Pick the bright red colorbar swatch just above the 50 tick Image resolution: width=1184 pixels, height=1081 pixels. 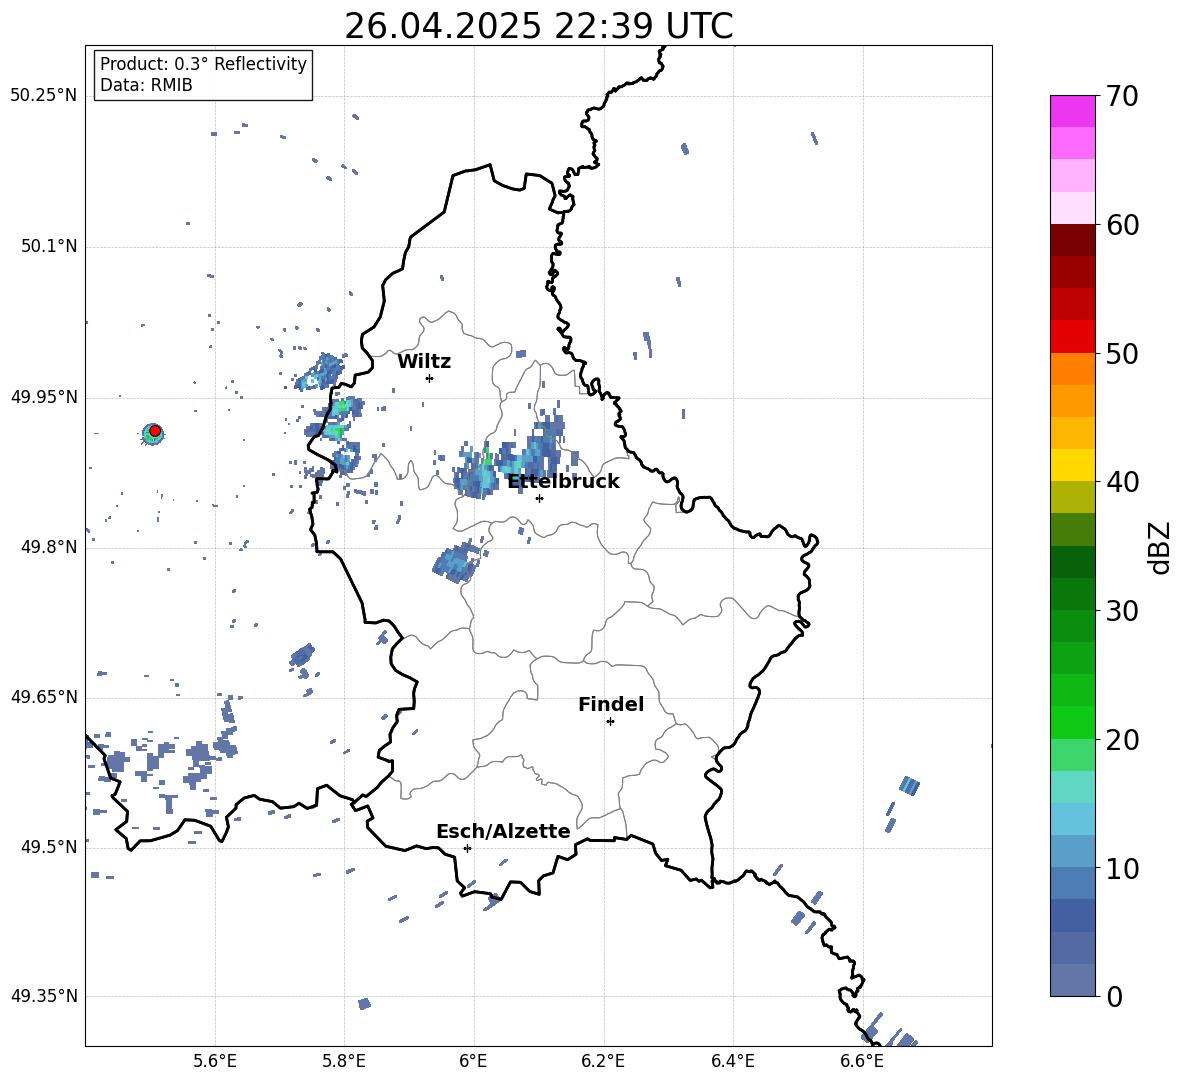coord(1072,337)
